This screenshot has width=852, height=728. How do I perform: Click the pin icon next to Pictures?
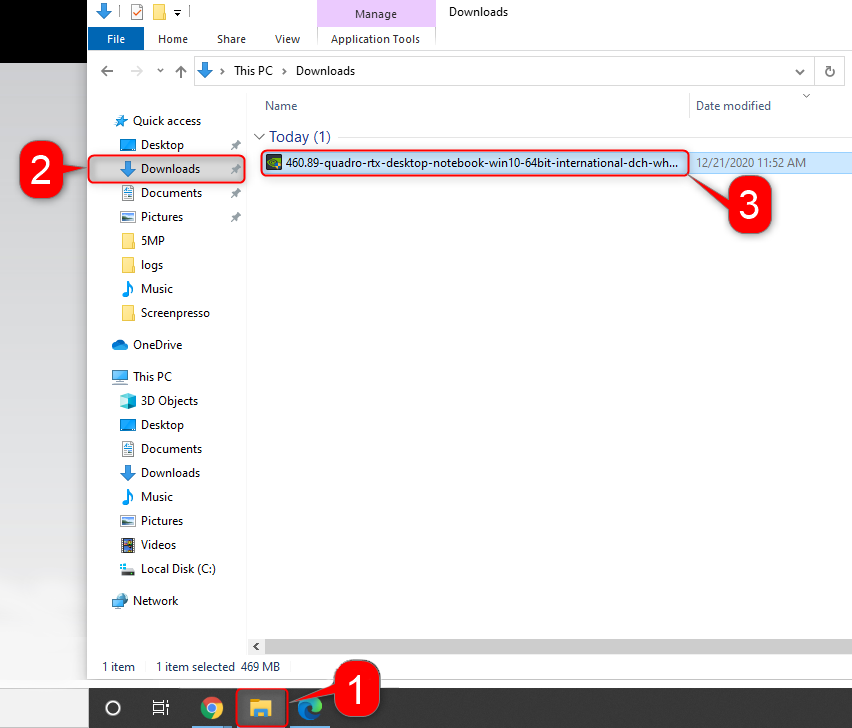click(235, 217)
